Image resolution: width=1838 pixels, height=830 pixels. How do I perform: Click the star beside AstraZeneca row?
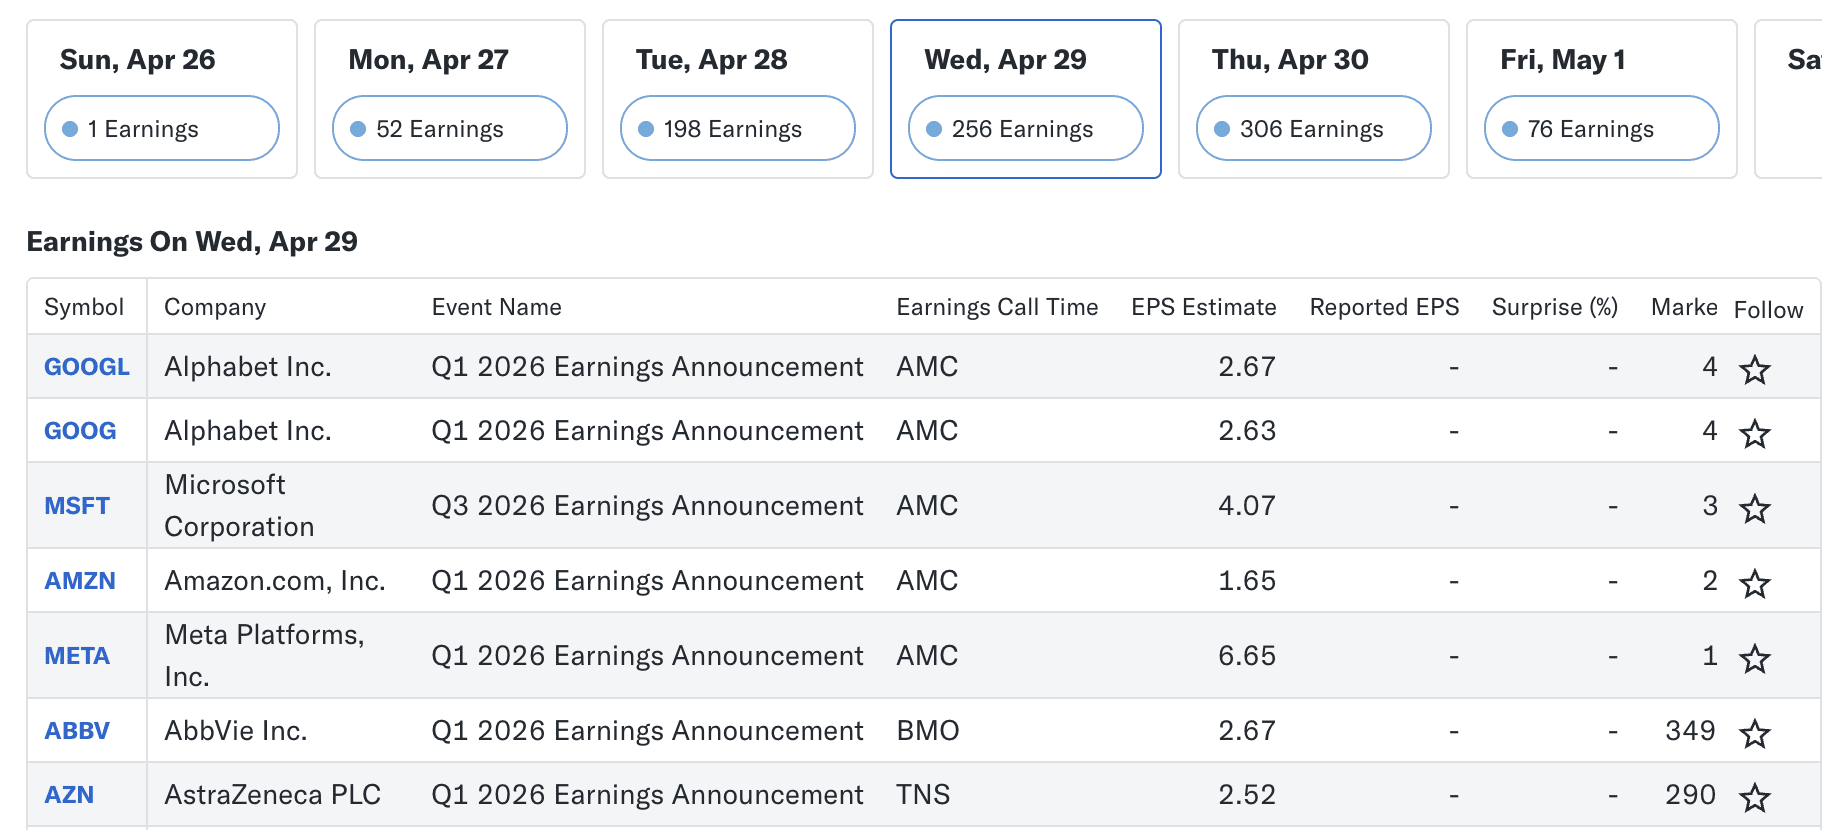(1754, 798)
